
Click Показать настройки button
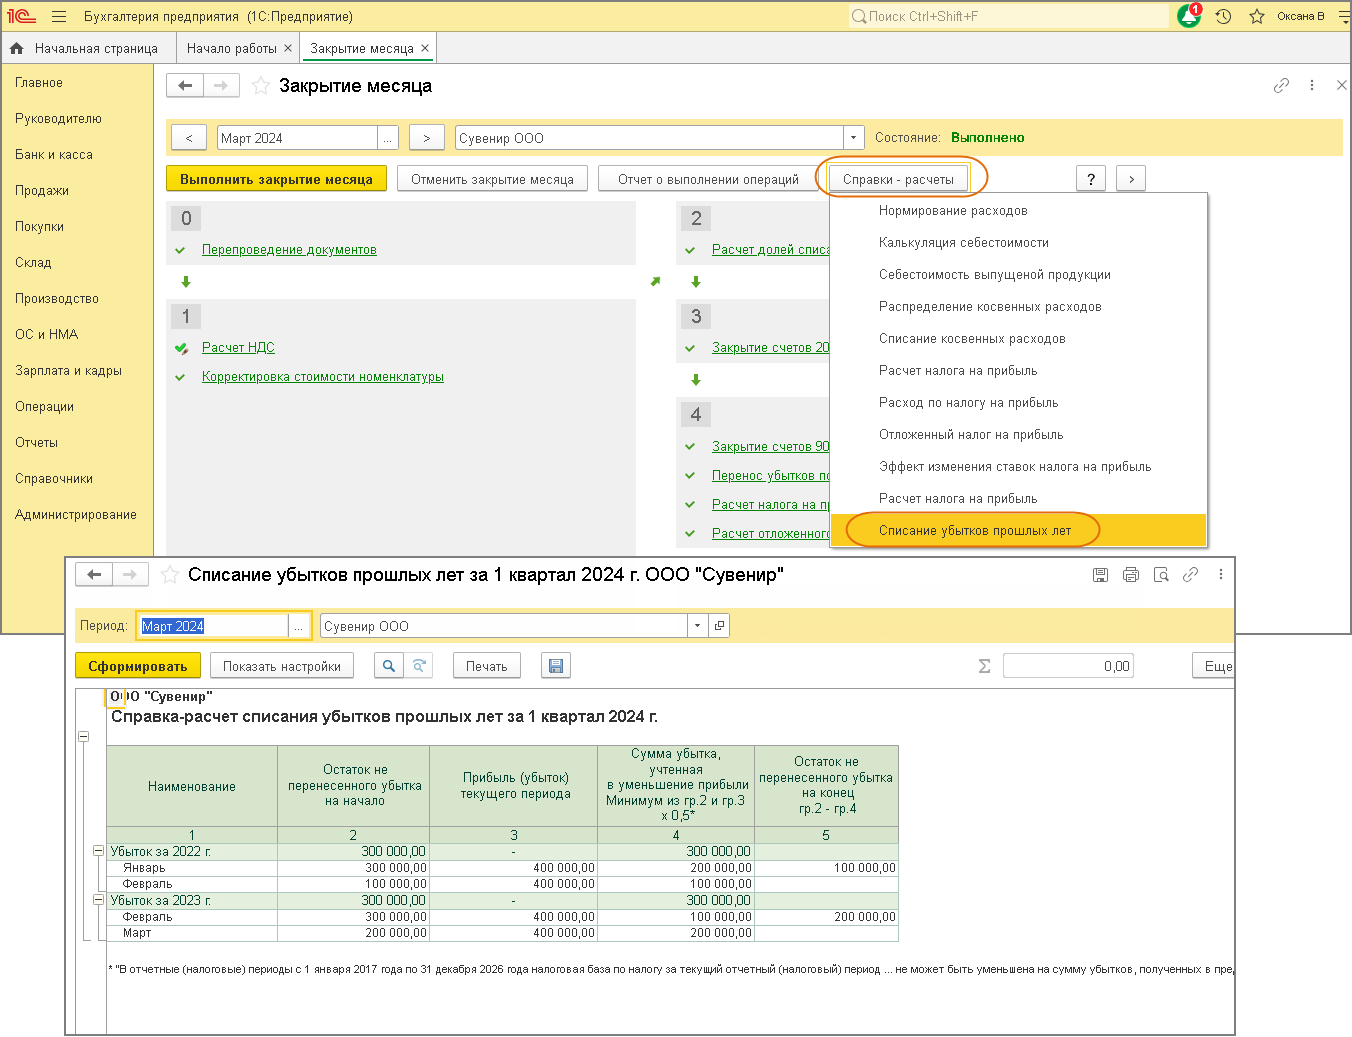282,666
